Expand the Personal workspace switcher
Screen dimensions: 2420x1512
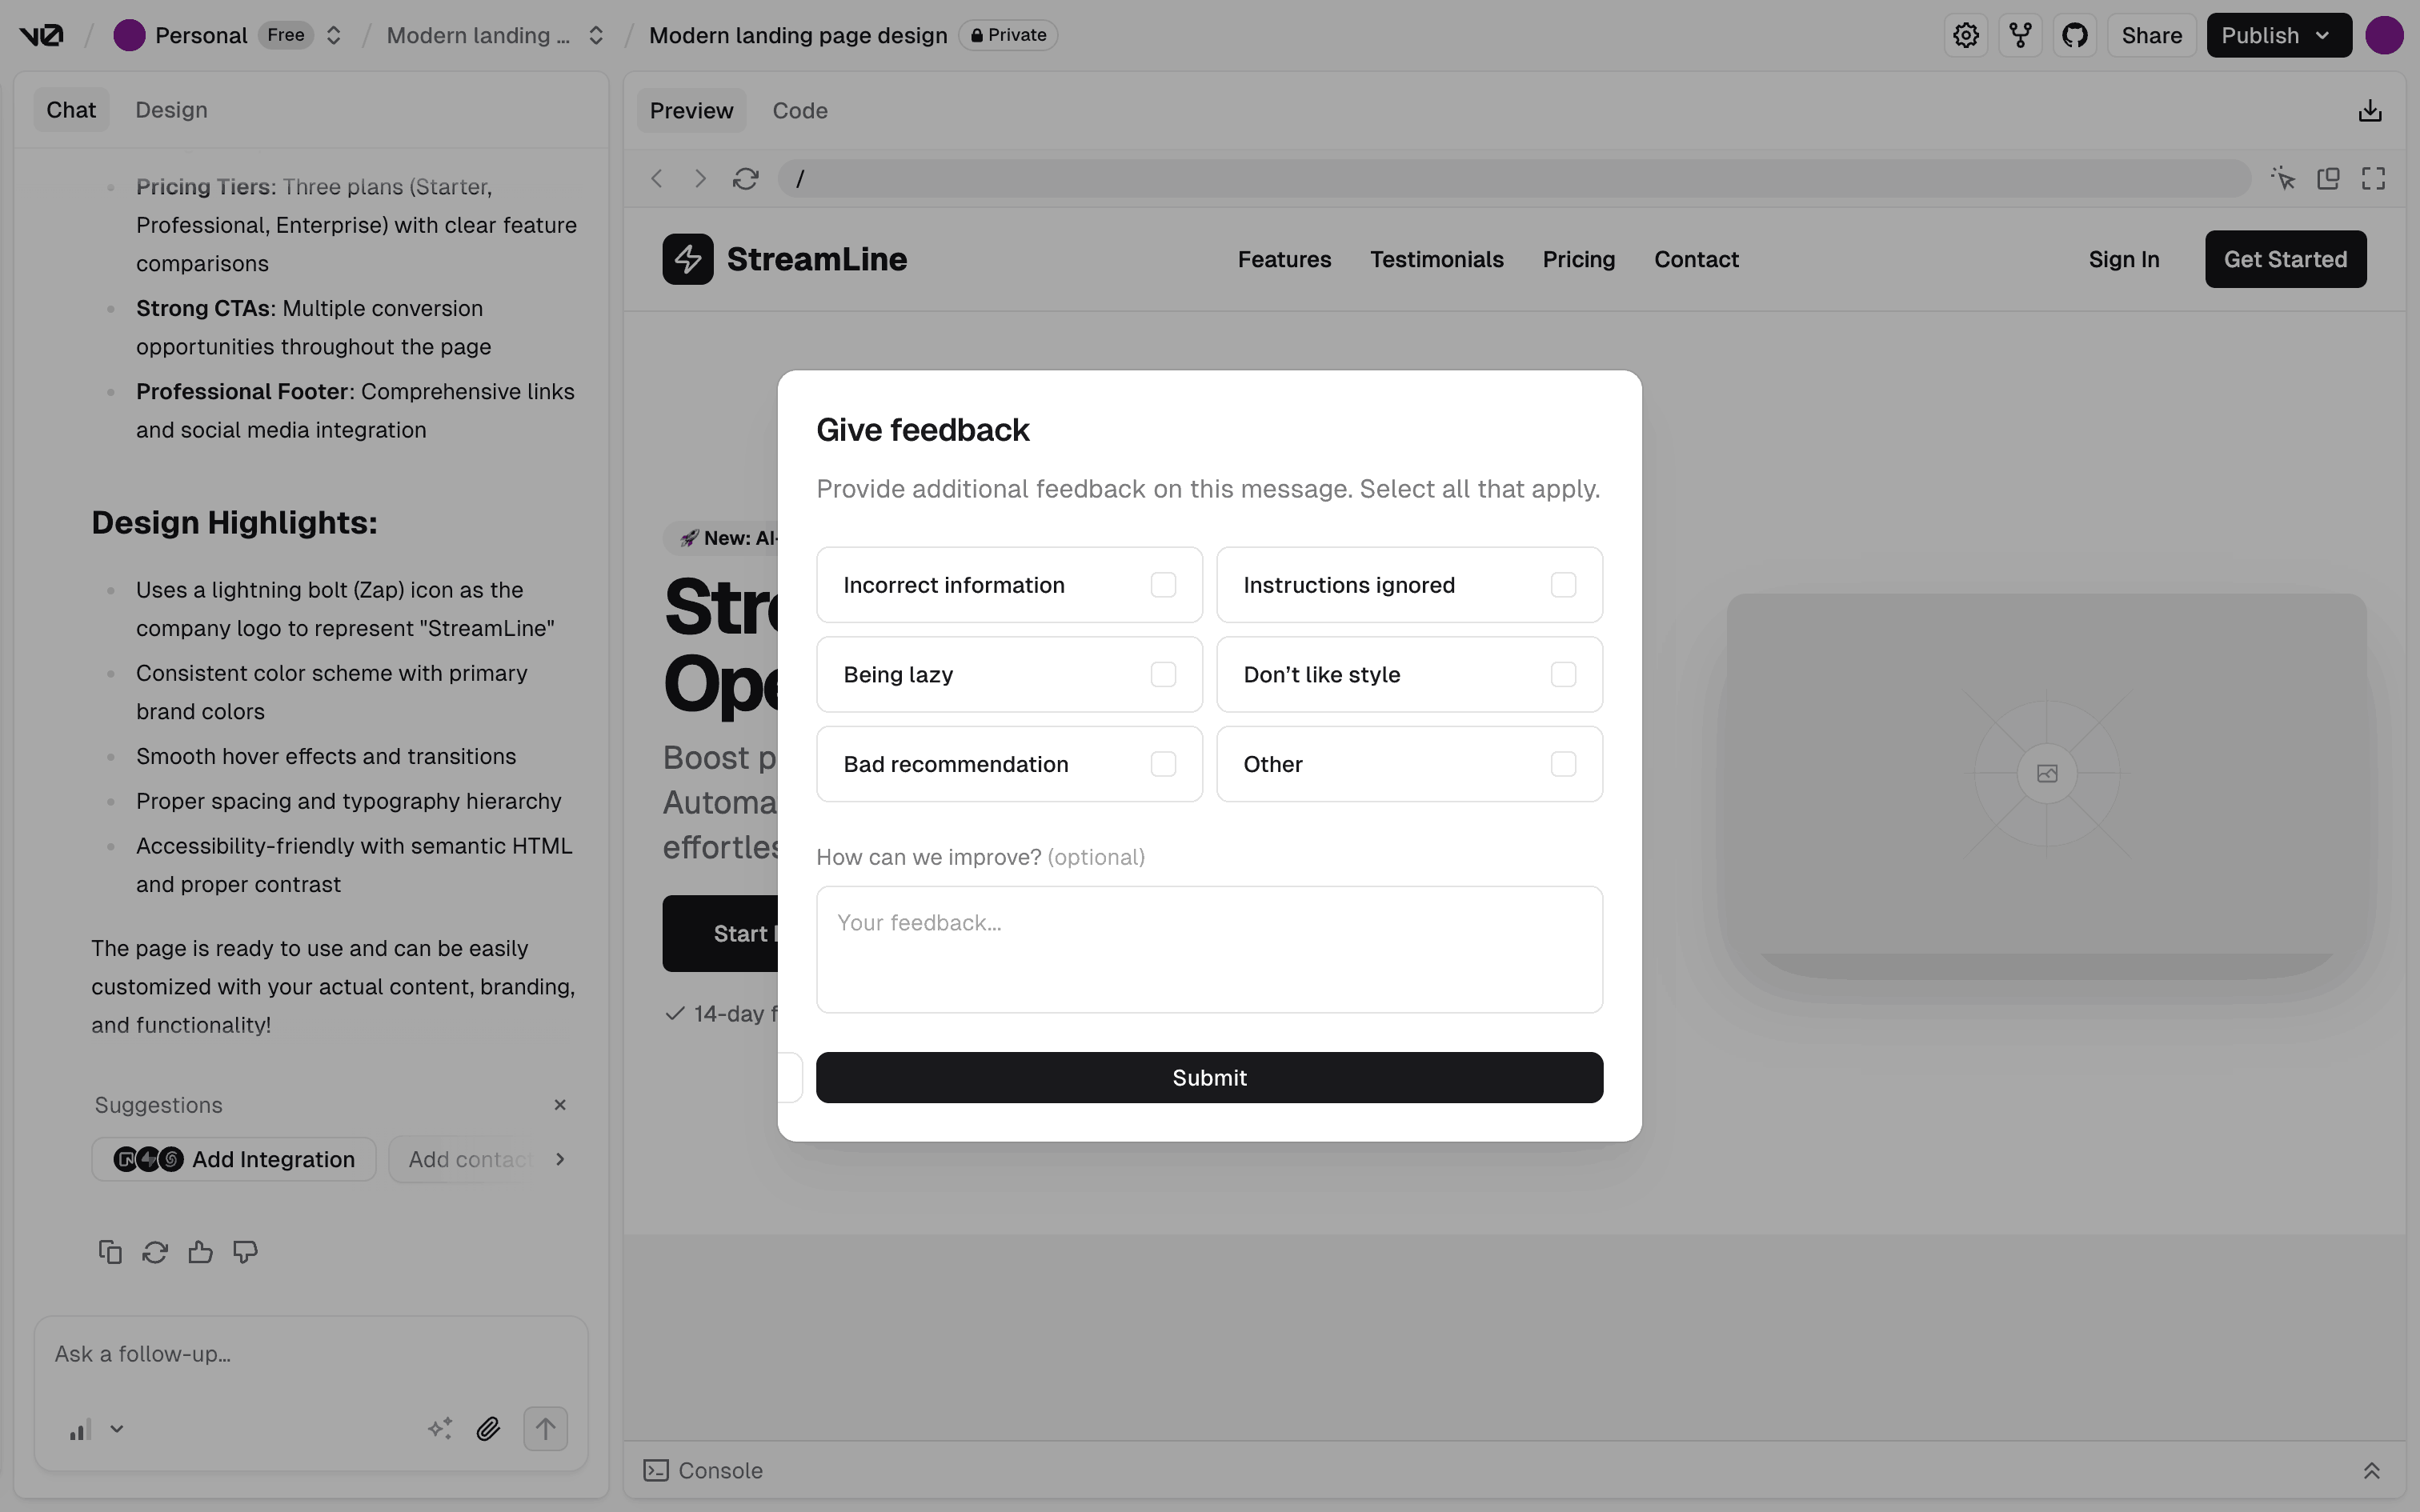click(x=334, y=36)
